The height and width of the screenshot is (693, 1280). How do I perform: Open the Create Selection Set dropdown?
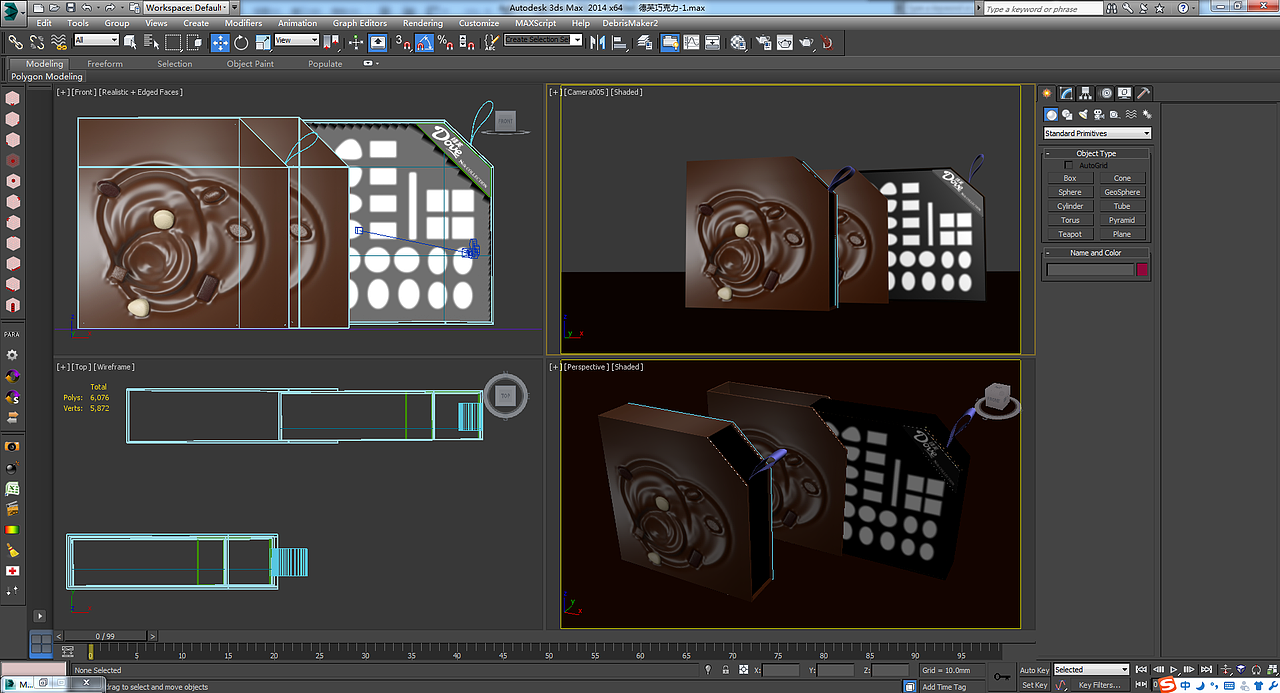tap(543, 40)
